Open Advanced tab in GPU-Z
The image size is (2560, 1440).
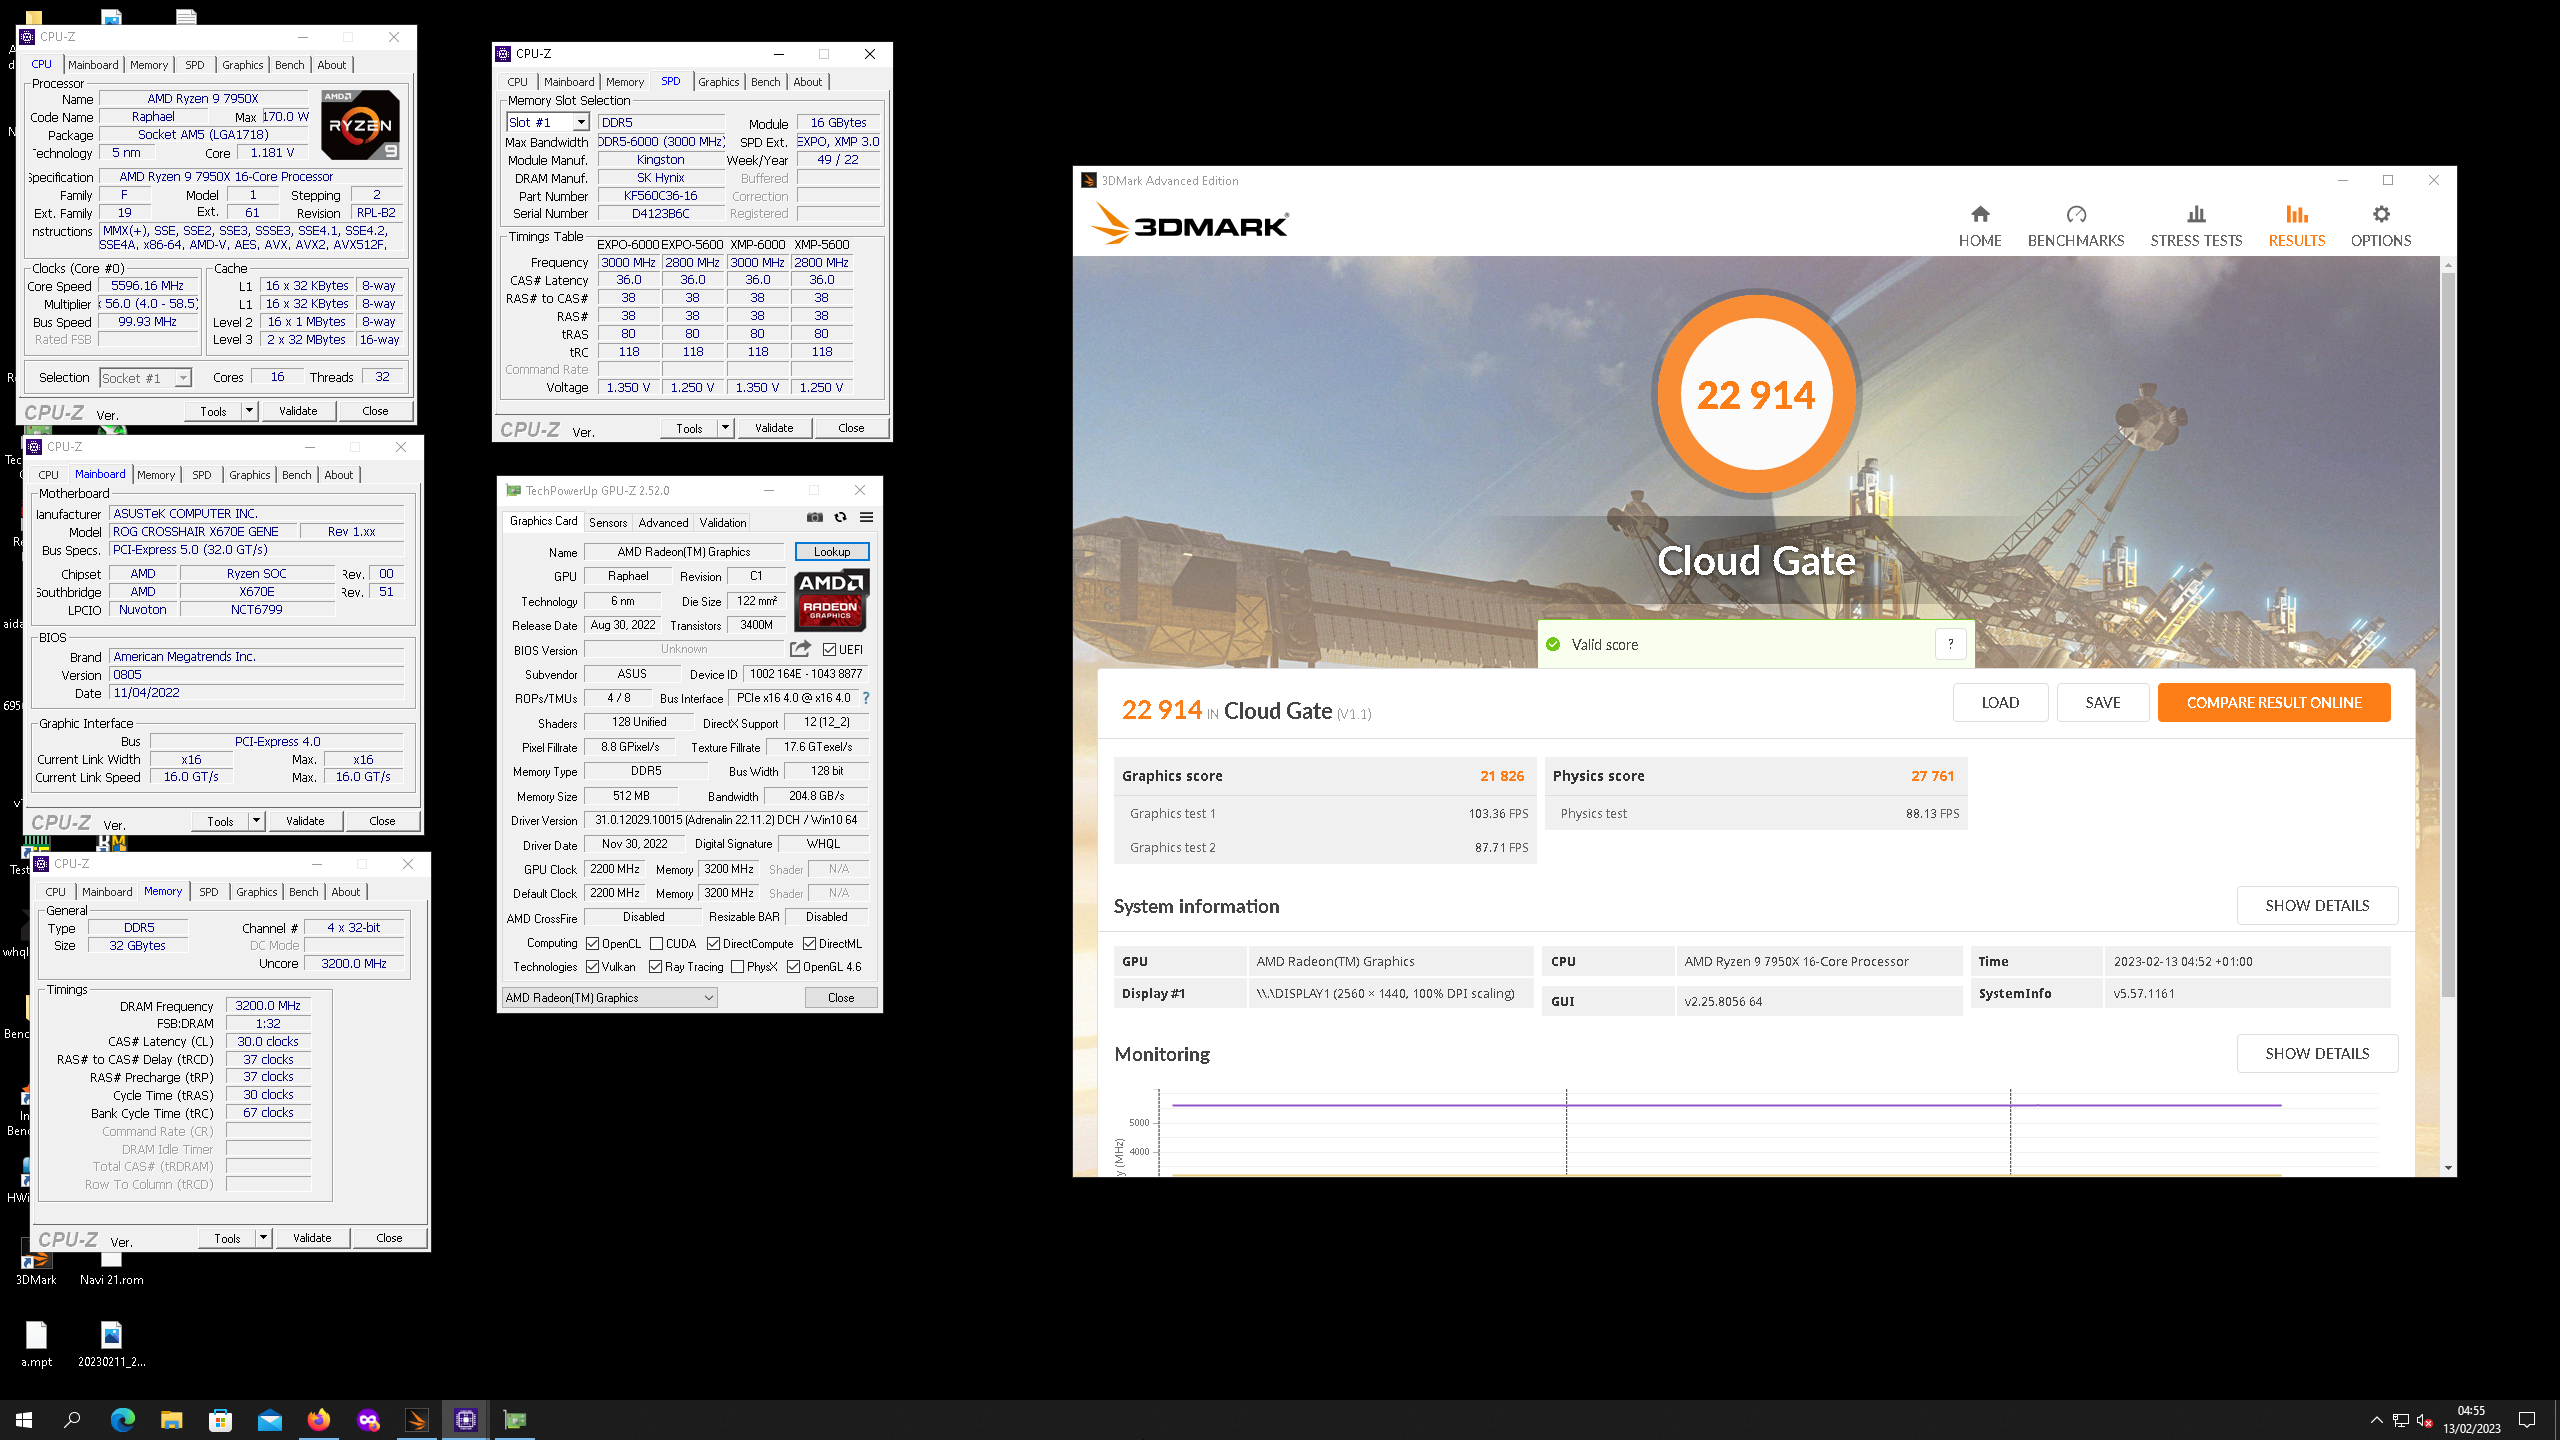pos(663,522)
